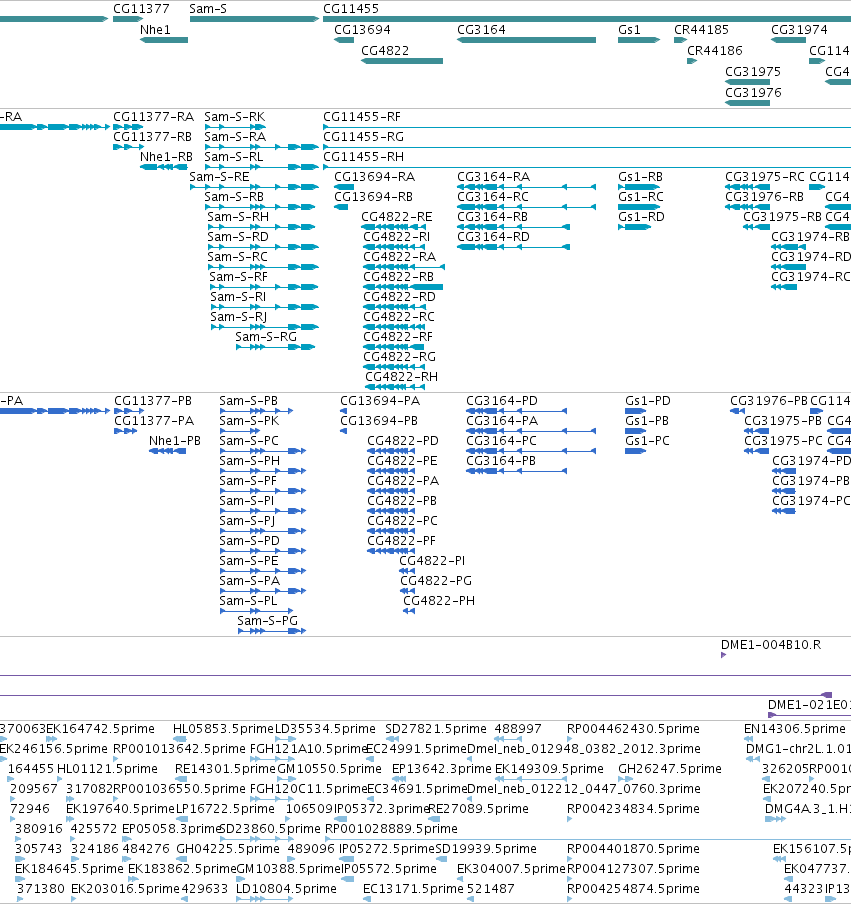This screenshot has width=851, height=904.
Task: Select the Sam-S gene label in the top track
Action: [208, 9]
